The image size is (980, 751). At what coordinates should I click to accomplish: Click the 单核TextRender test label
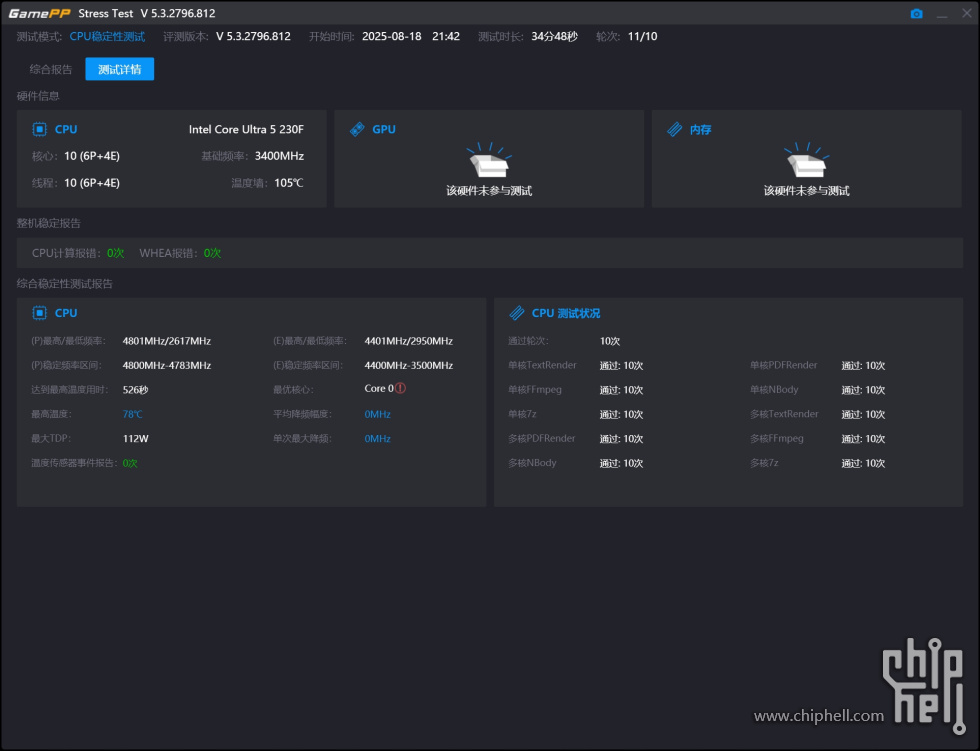click(x=542, y=365)
